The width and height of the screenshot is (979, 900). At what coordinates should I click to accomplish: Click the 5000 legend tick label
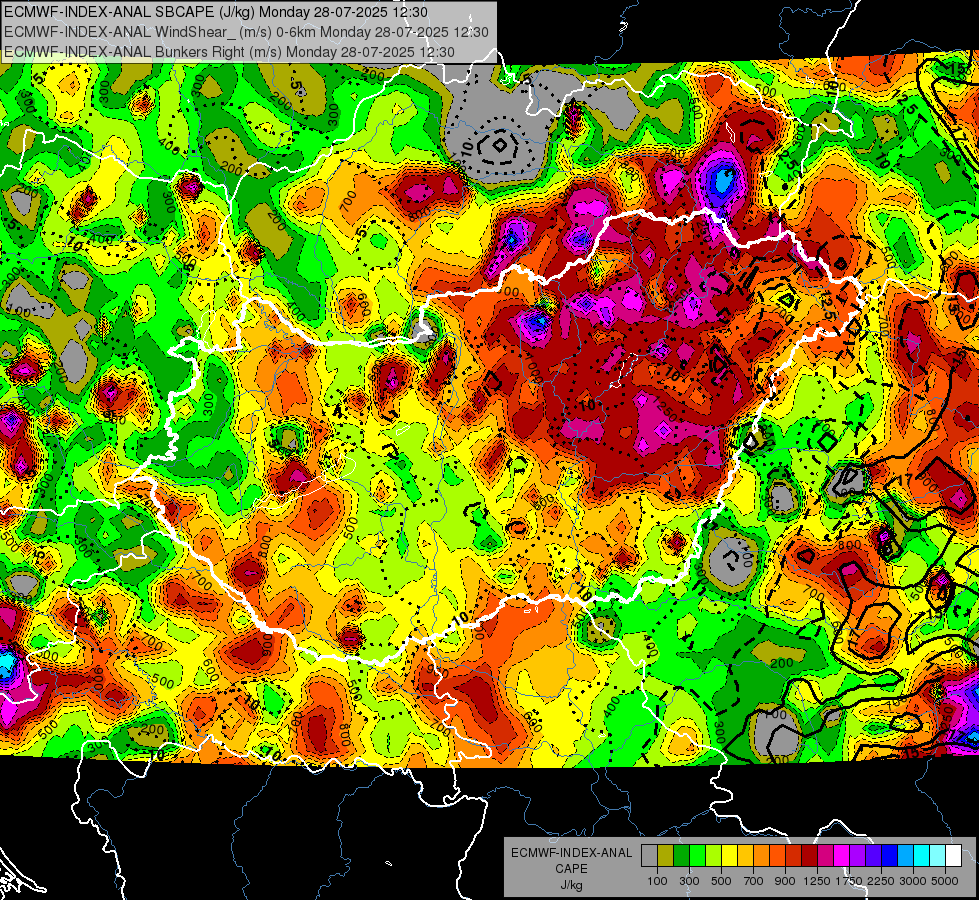coord(945,881)
